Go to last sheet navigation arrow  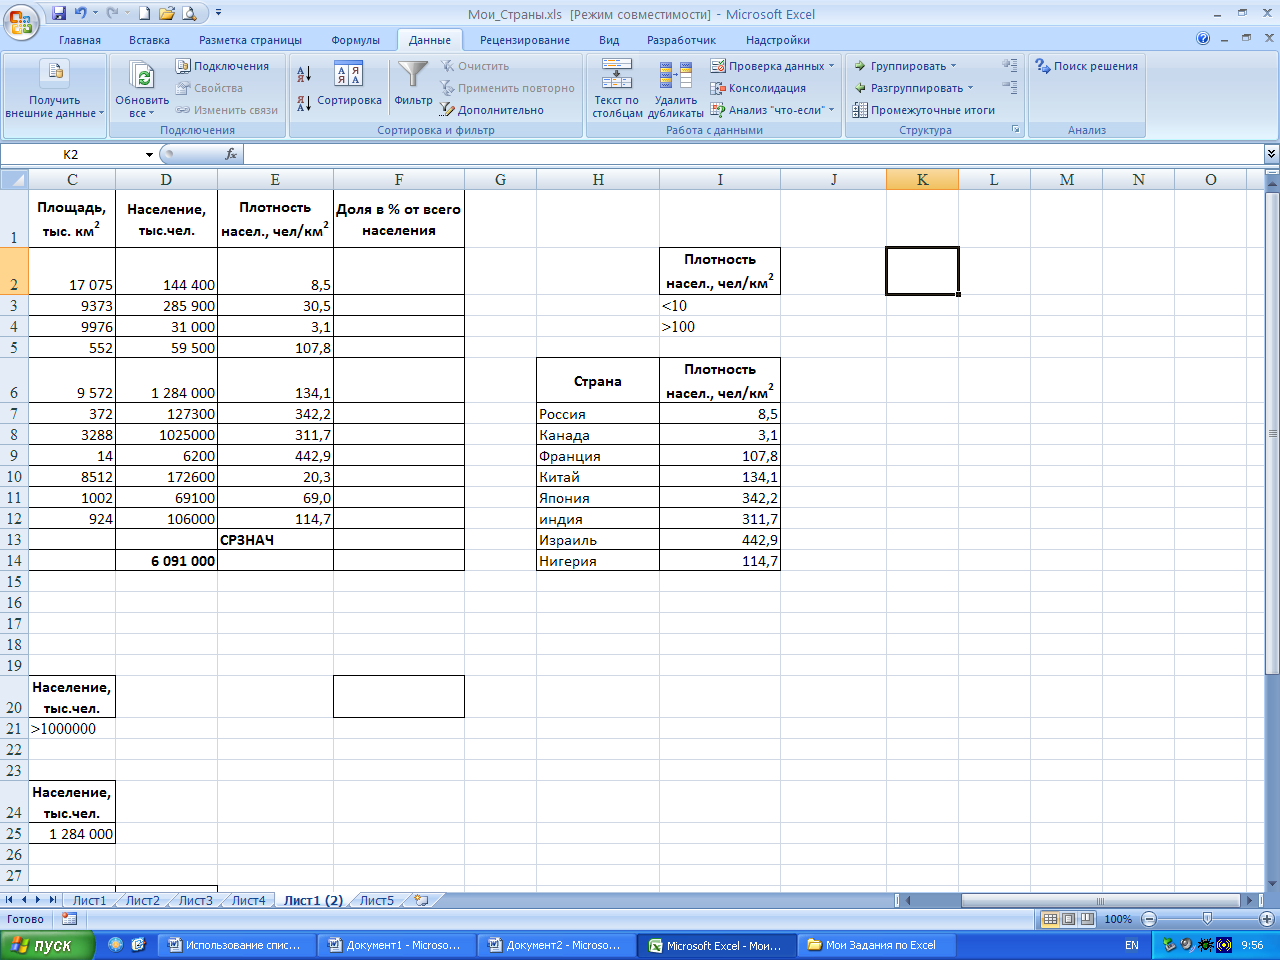click(x=53, y=900)
